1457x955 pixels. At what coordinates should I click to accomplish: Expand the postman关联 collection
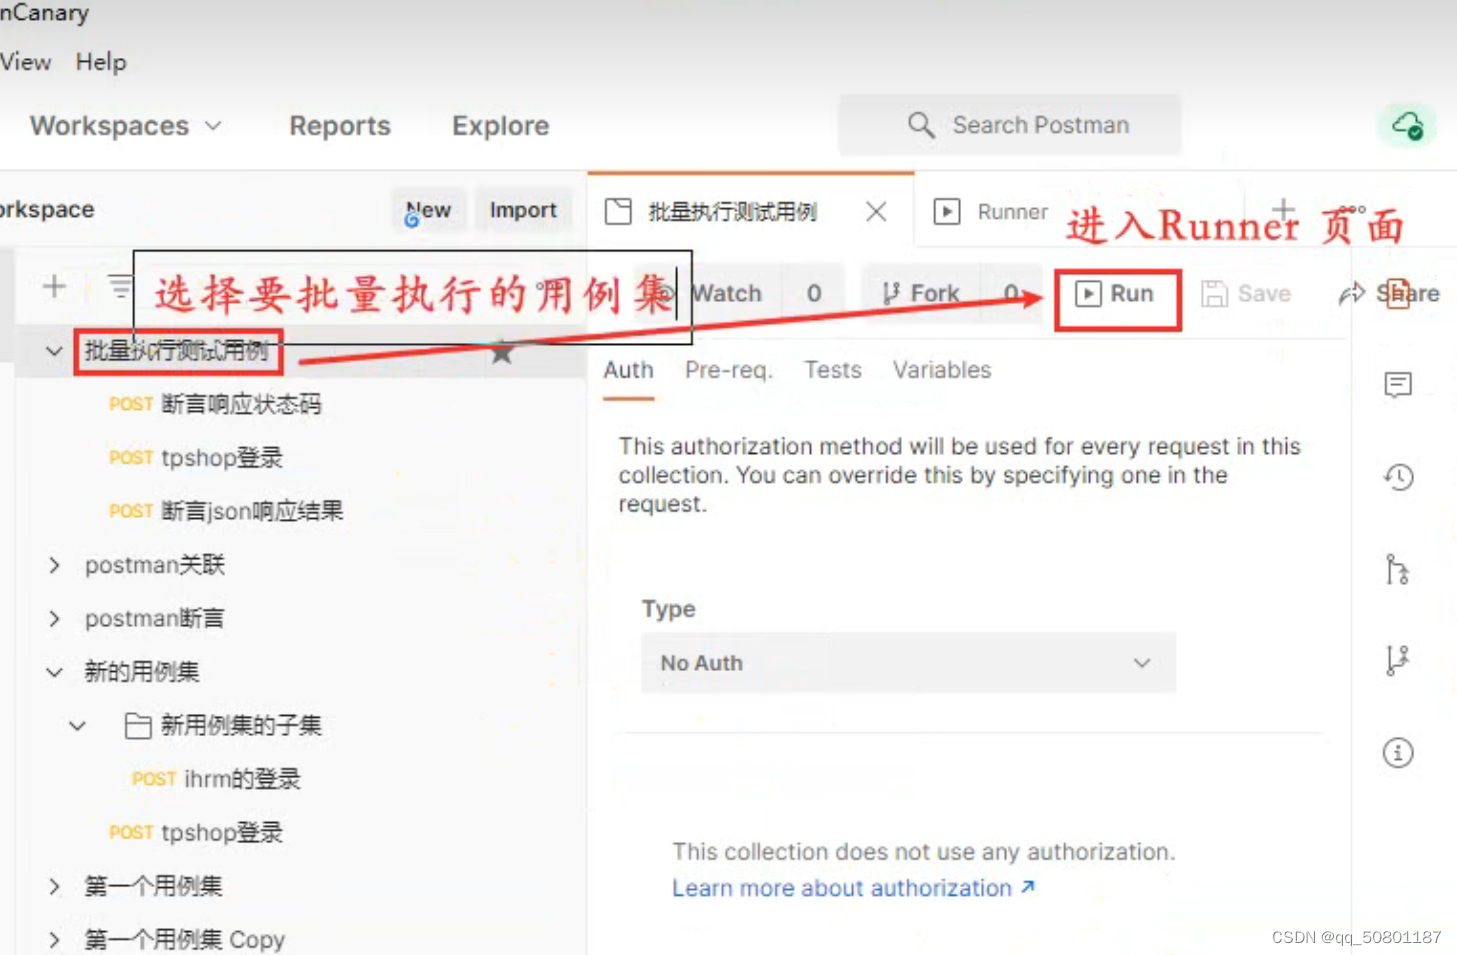54,565
